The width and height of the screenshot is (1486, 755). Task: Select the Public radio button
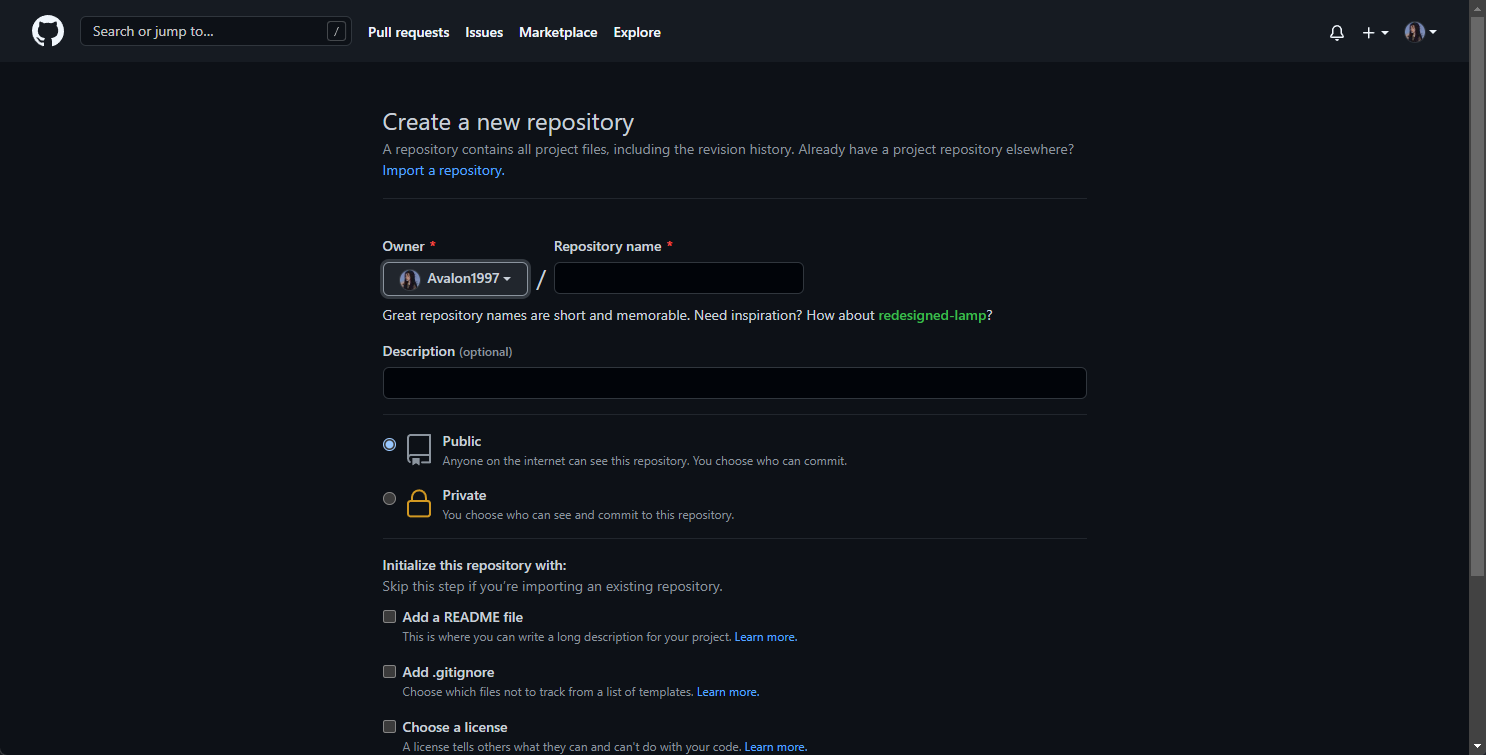[390, 445]
